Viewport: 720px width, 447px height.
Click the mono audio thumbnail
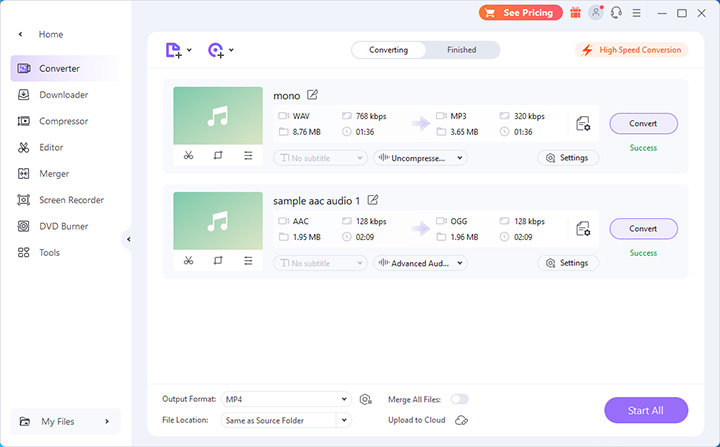(x=218, y=116)
